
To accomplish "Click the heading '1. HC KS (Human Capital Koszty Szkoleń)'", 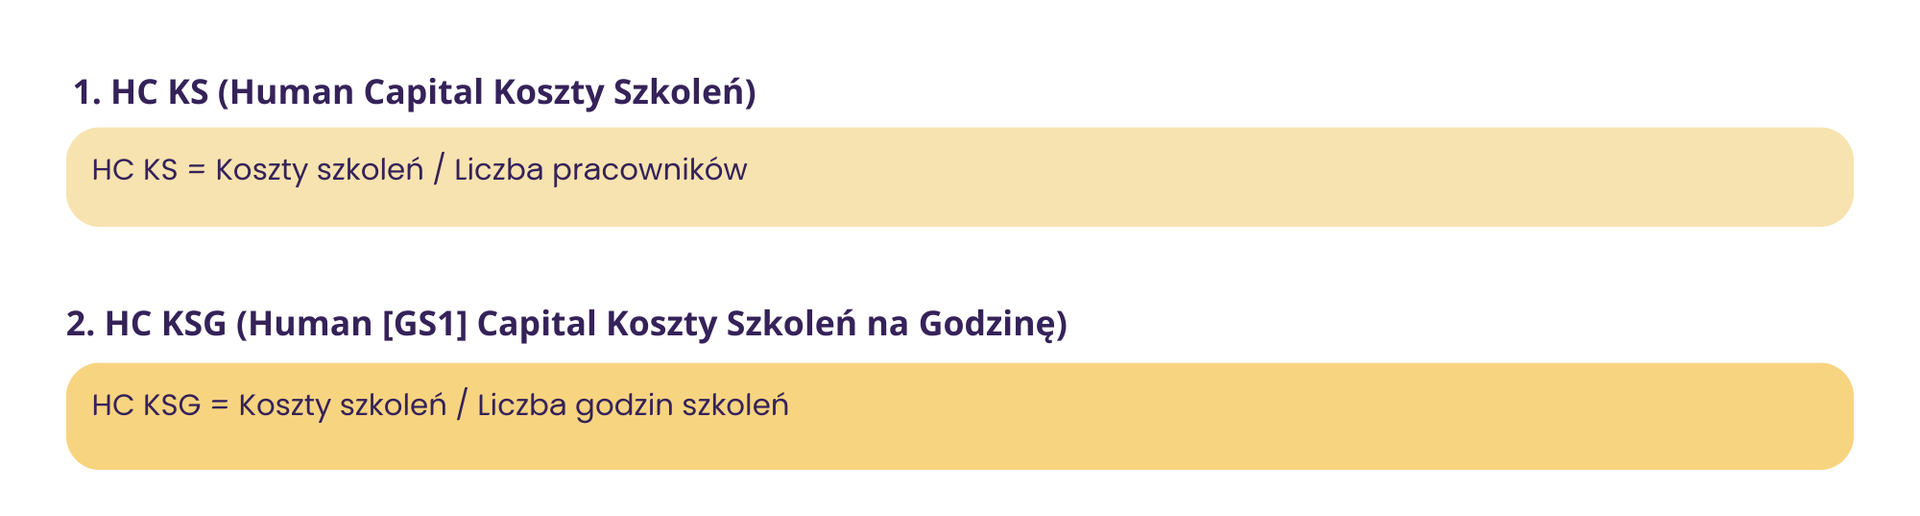I will (414, 92).
